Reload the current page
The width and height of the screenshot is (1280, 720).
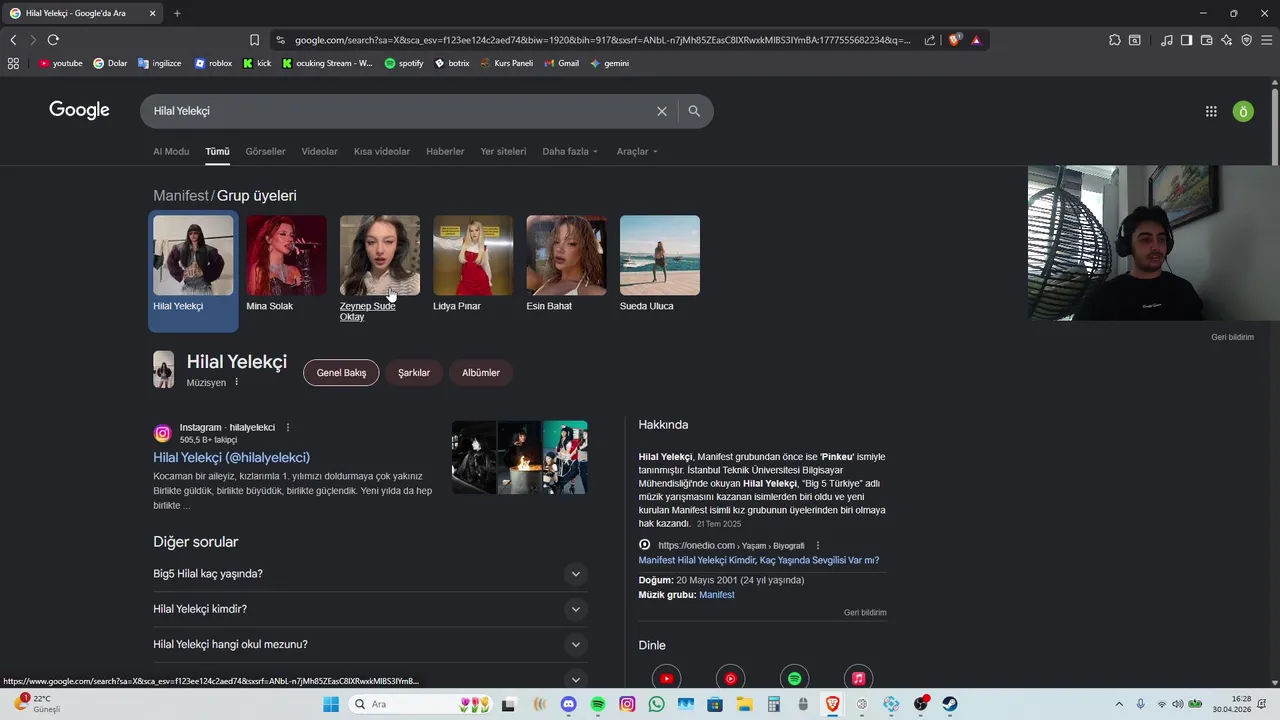pyautogui.click(x=53, y=40)
